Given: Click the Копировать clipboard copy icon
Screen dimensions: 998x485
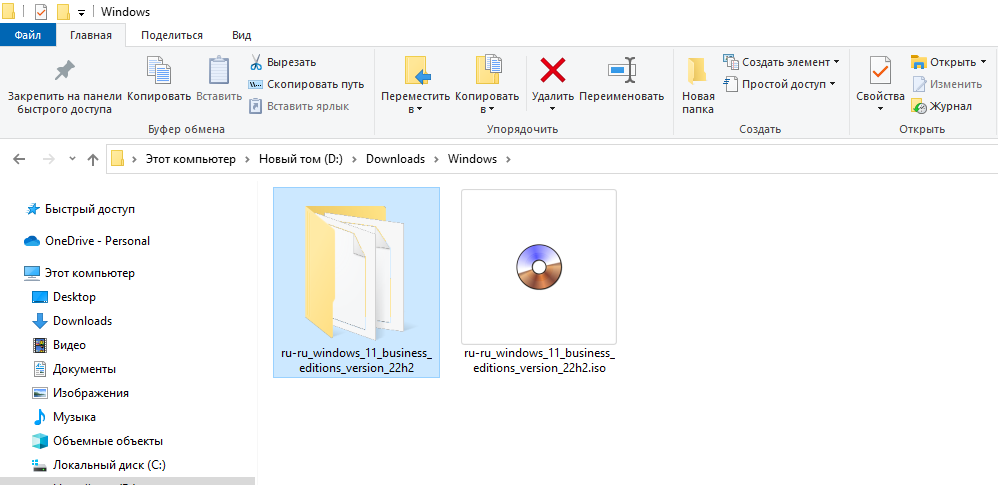Looking at the screenshot, I should tap(158, 71).
